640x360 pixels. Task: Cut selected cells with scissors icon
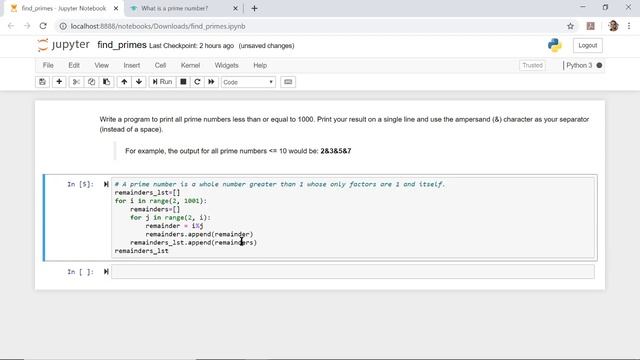click(x=76, y=82)
